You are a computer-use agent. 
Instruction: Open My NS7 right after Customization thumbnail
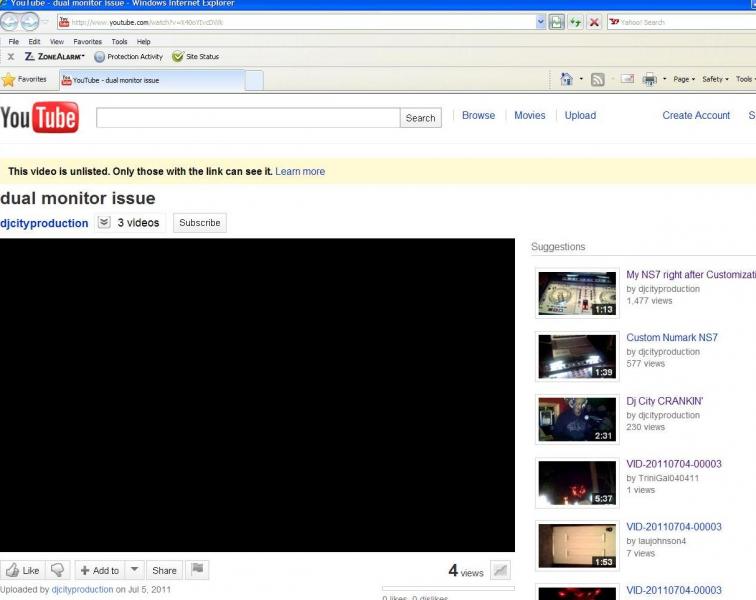(577, 293)
